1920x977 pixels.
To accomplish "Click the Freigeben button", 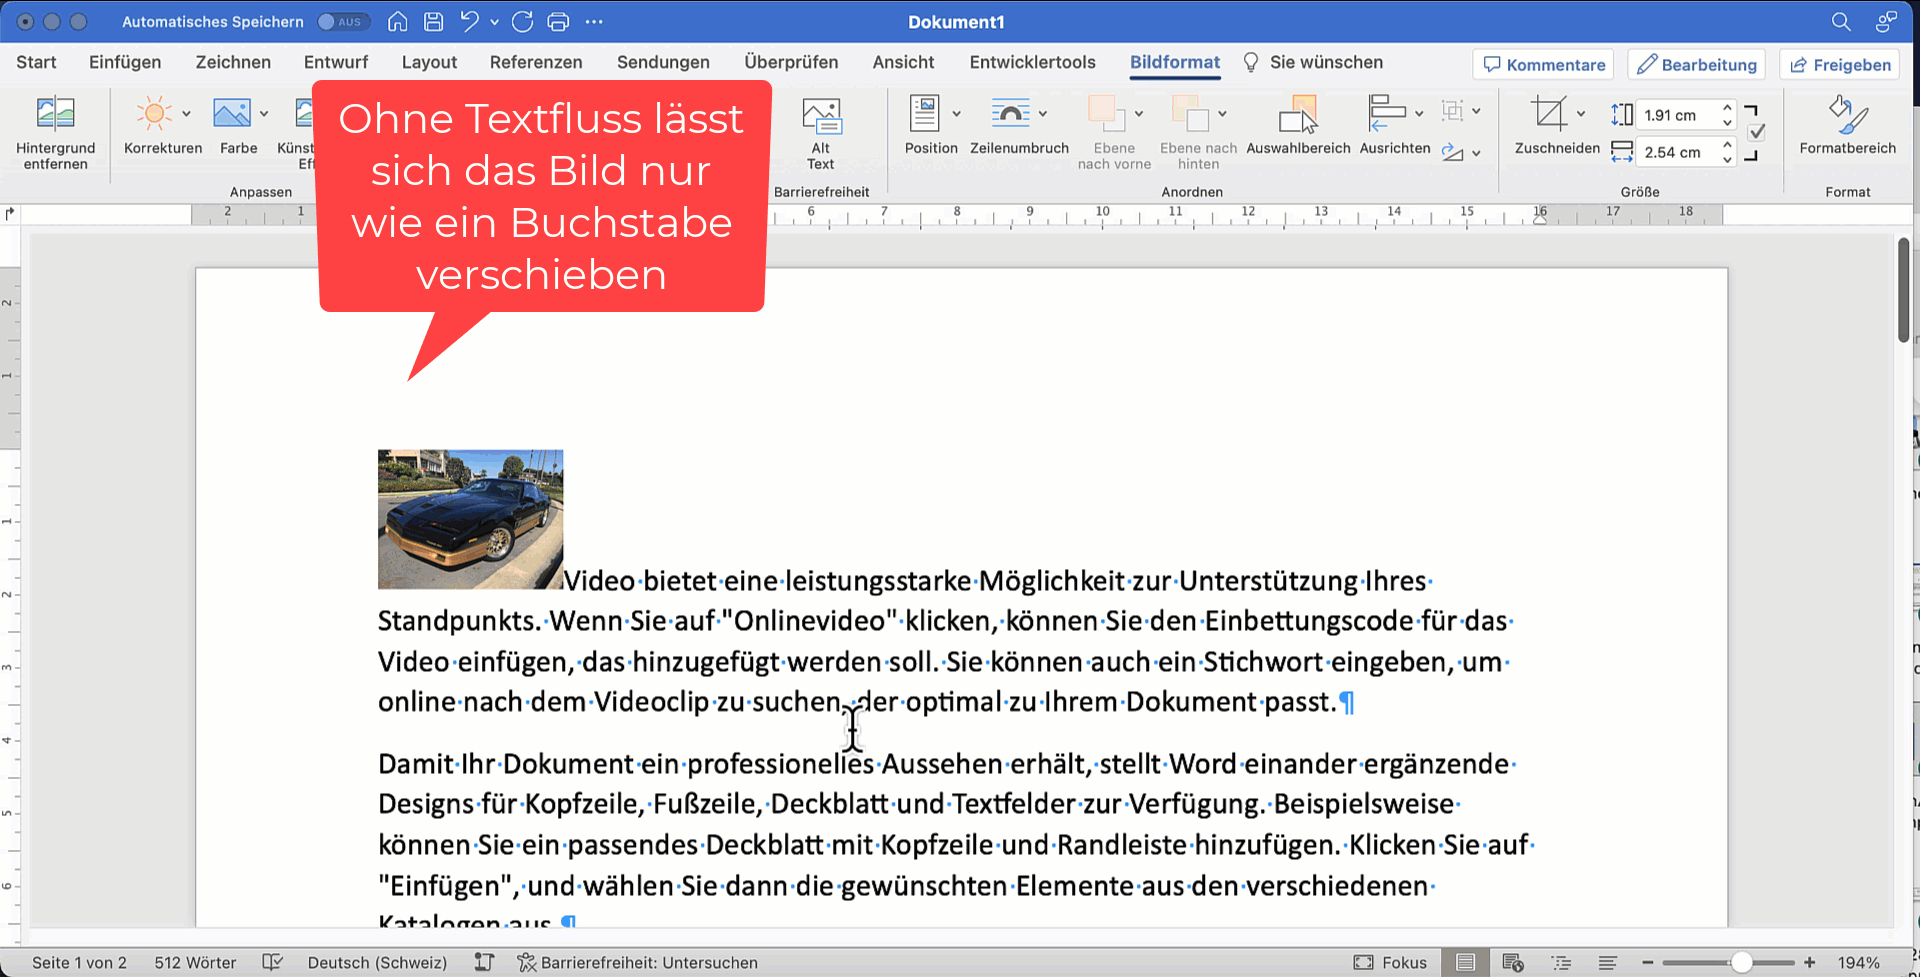I will (x=1840, y=64).
